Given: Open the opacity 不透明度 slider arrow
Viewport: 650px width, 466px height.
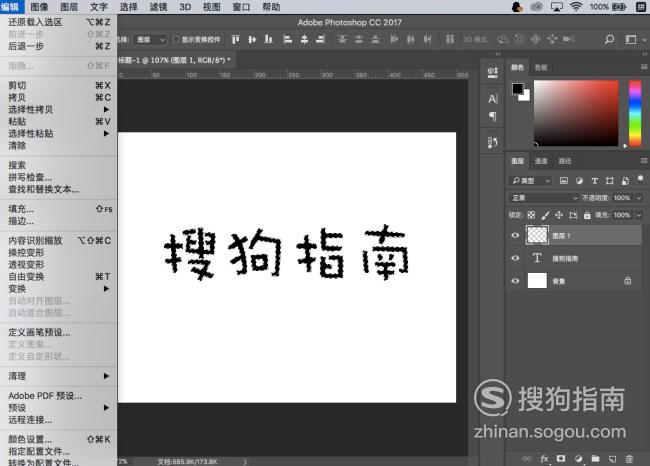Looking at the screenshot, I should 639,198.
